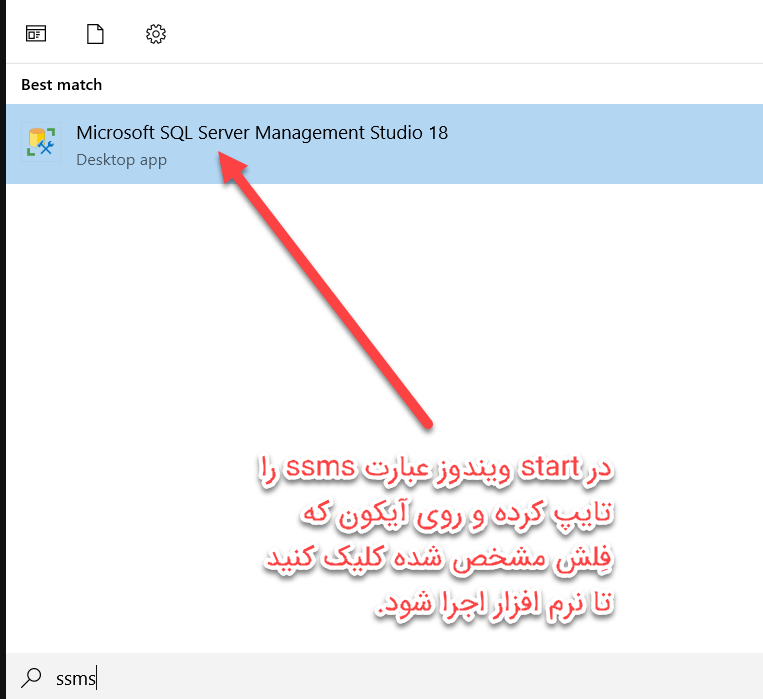The height and width of the screenshot is (699, 763).
Task: Focus the search box containing ssms
Action: point(384,677)
